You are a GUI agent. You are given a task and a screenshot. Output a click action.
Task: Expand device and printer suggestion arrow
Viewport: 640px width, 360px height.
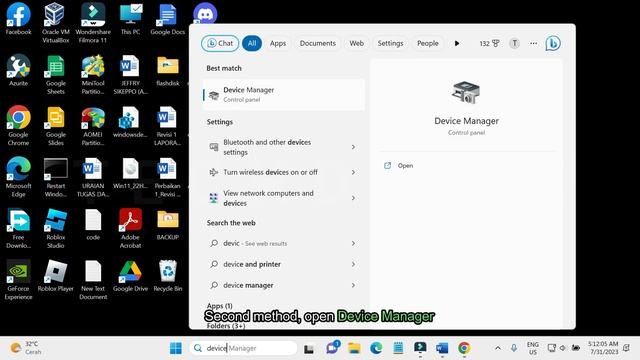(353, 264)
